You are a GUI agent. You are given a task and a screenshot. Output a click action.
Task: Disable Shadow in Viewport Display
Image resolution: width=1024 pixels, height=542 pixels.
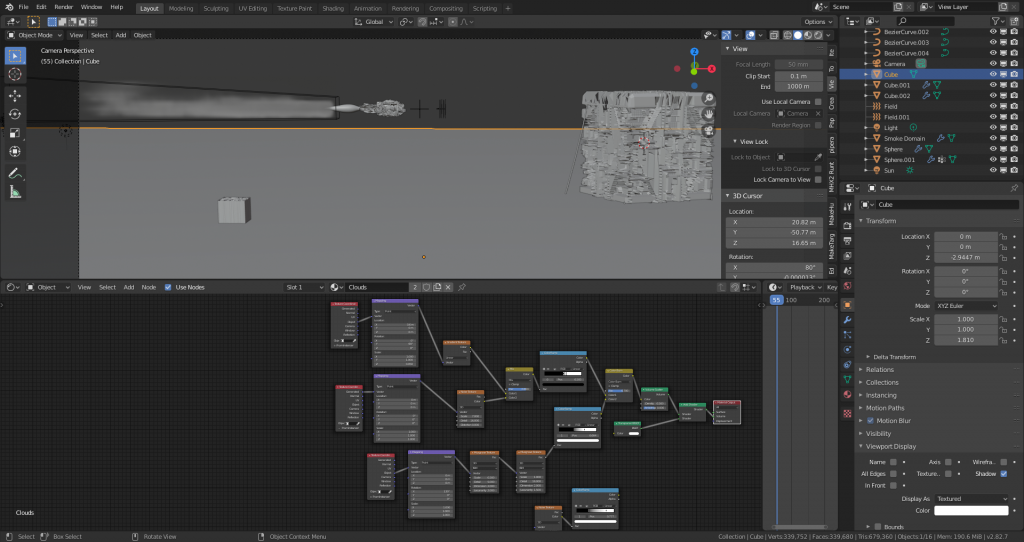point(1003,474)
